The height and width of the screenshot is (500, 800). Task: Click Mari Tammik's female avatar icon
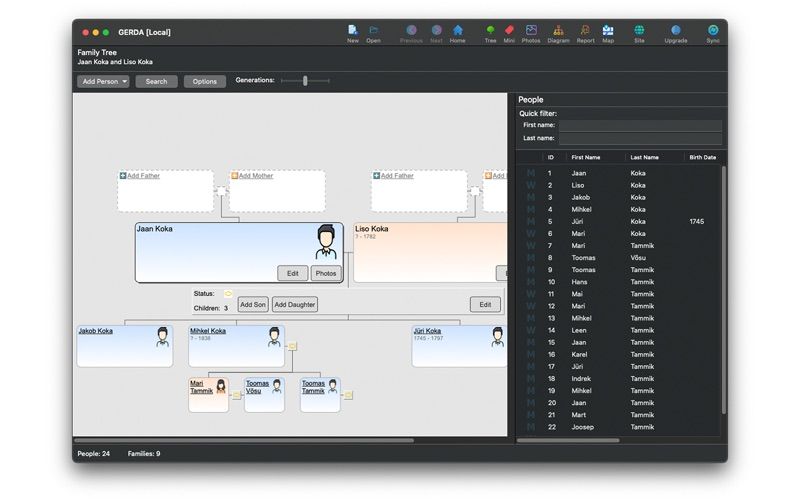(x=221, y=386)
